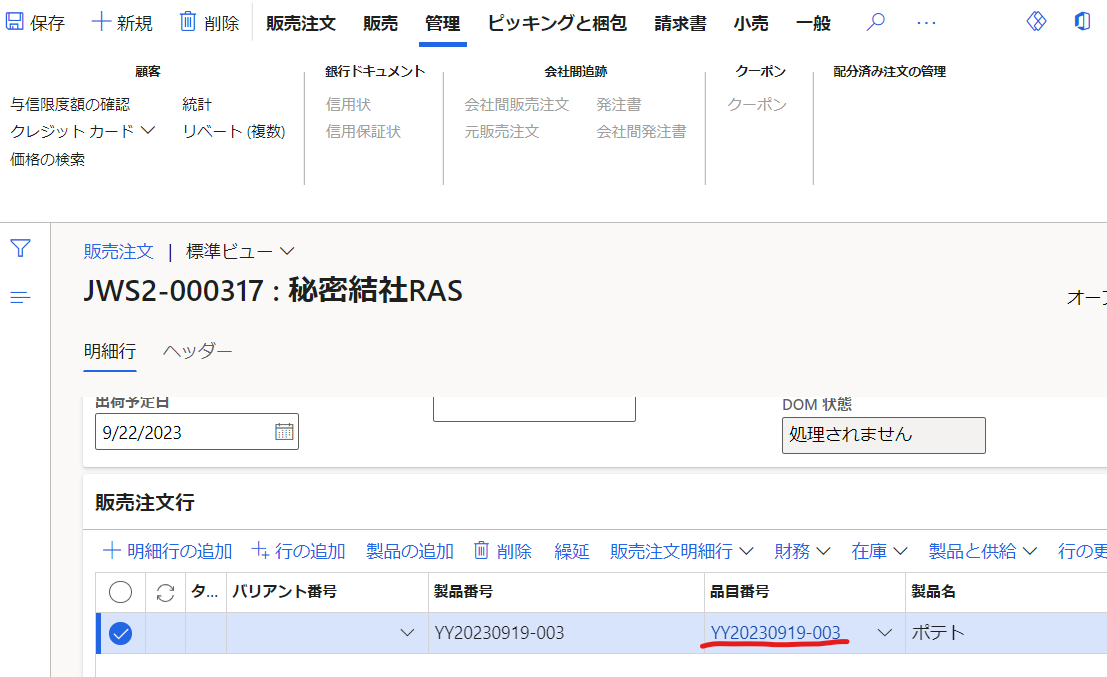
Task: Click the 製品番号 column header
Action: [463, 592]
